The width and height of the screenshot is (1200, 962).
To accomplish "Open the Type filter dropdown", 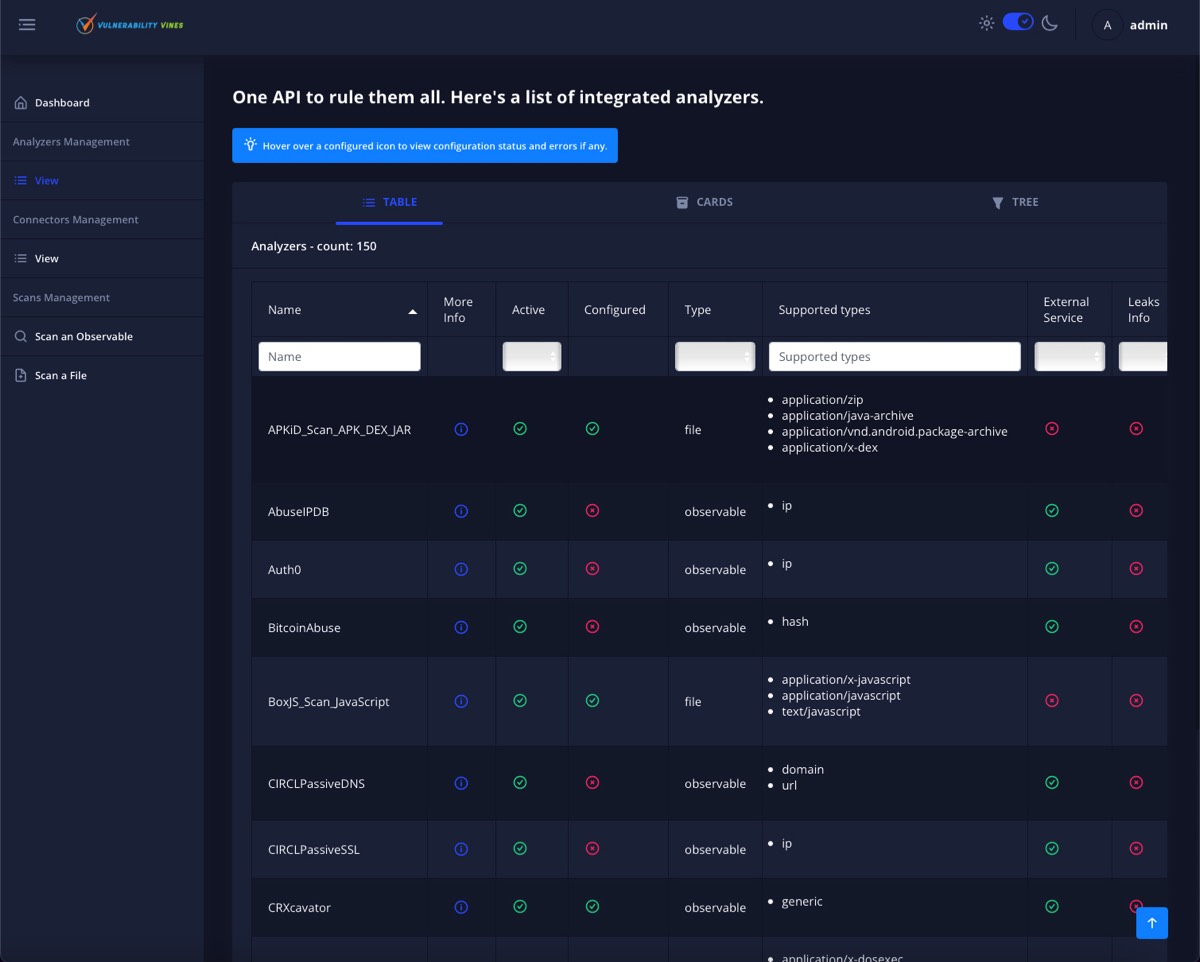I will 715,356.
